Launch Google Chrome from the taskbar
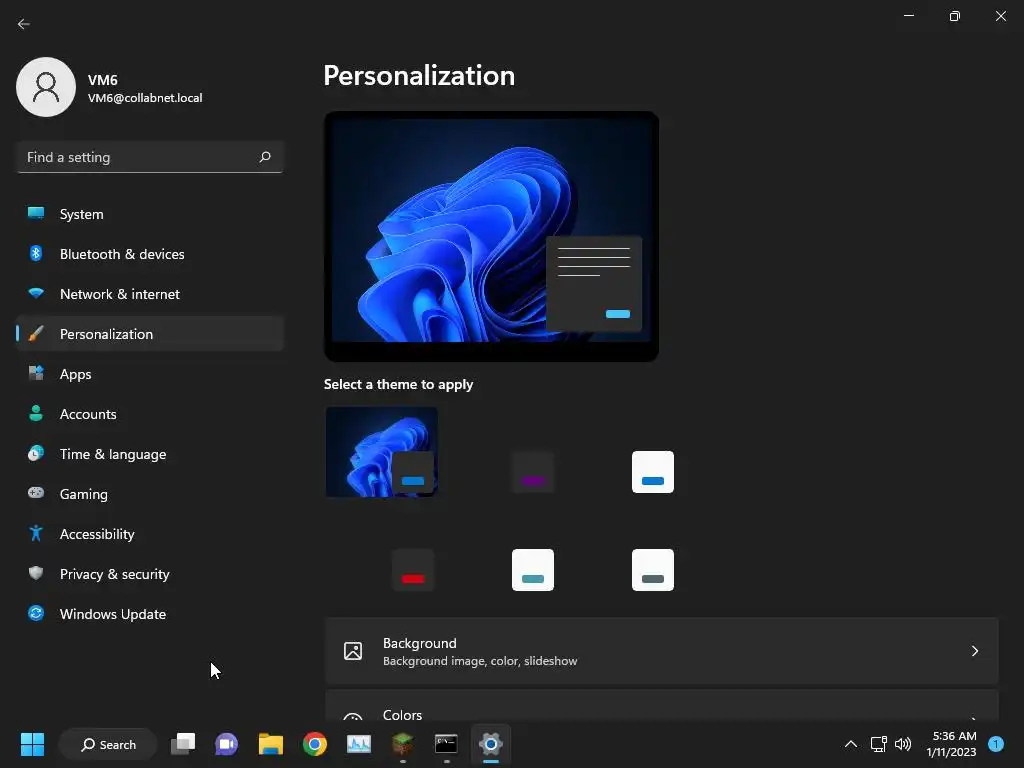This screenshot has height=768, width=1024. click(x=315, y=744)
